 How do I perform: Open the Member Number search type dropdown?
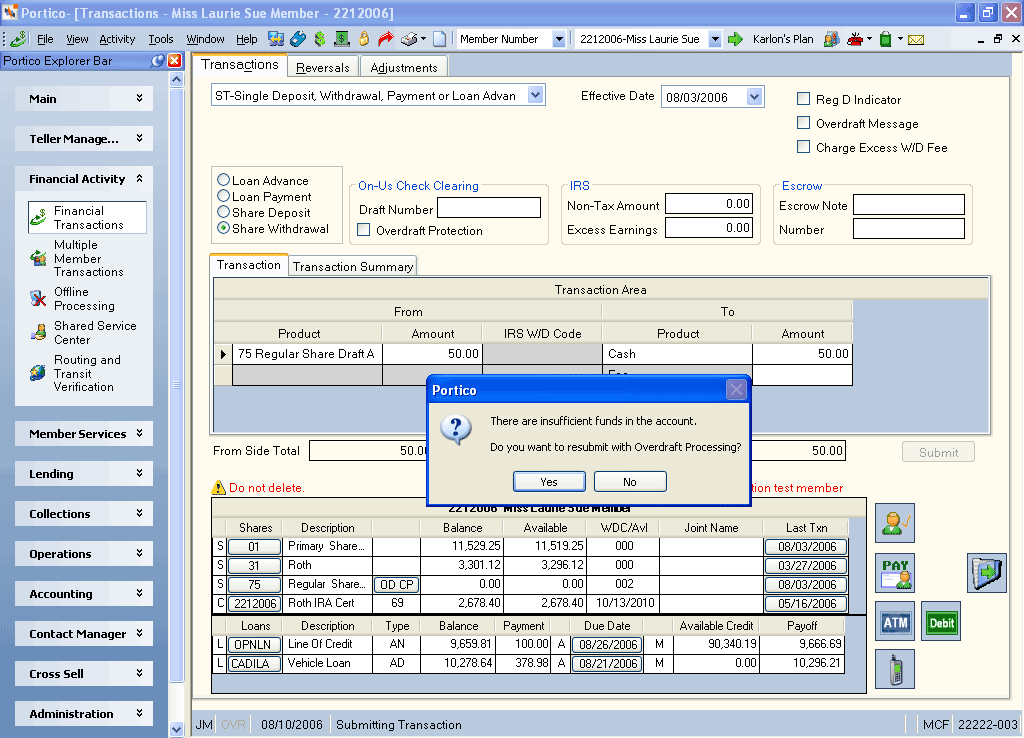[558, 39]
